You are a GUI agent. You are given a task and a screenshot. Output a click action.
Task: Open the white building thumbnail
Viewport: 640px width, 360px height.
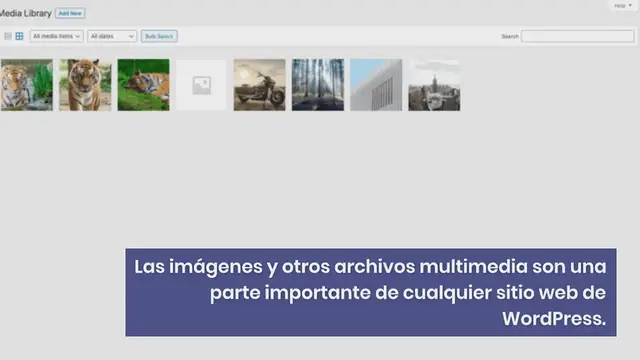pos(376,85)
